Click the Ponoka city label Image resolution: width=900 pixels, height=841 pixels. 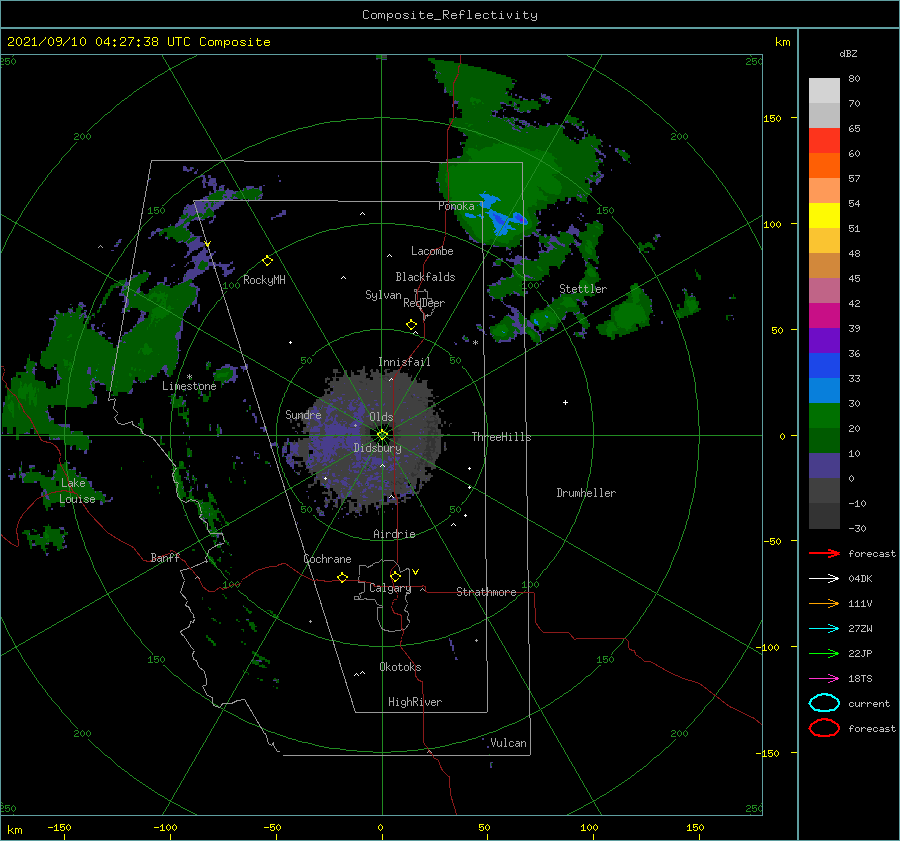click(456, 206)
